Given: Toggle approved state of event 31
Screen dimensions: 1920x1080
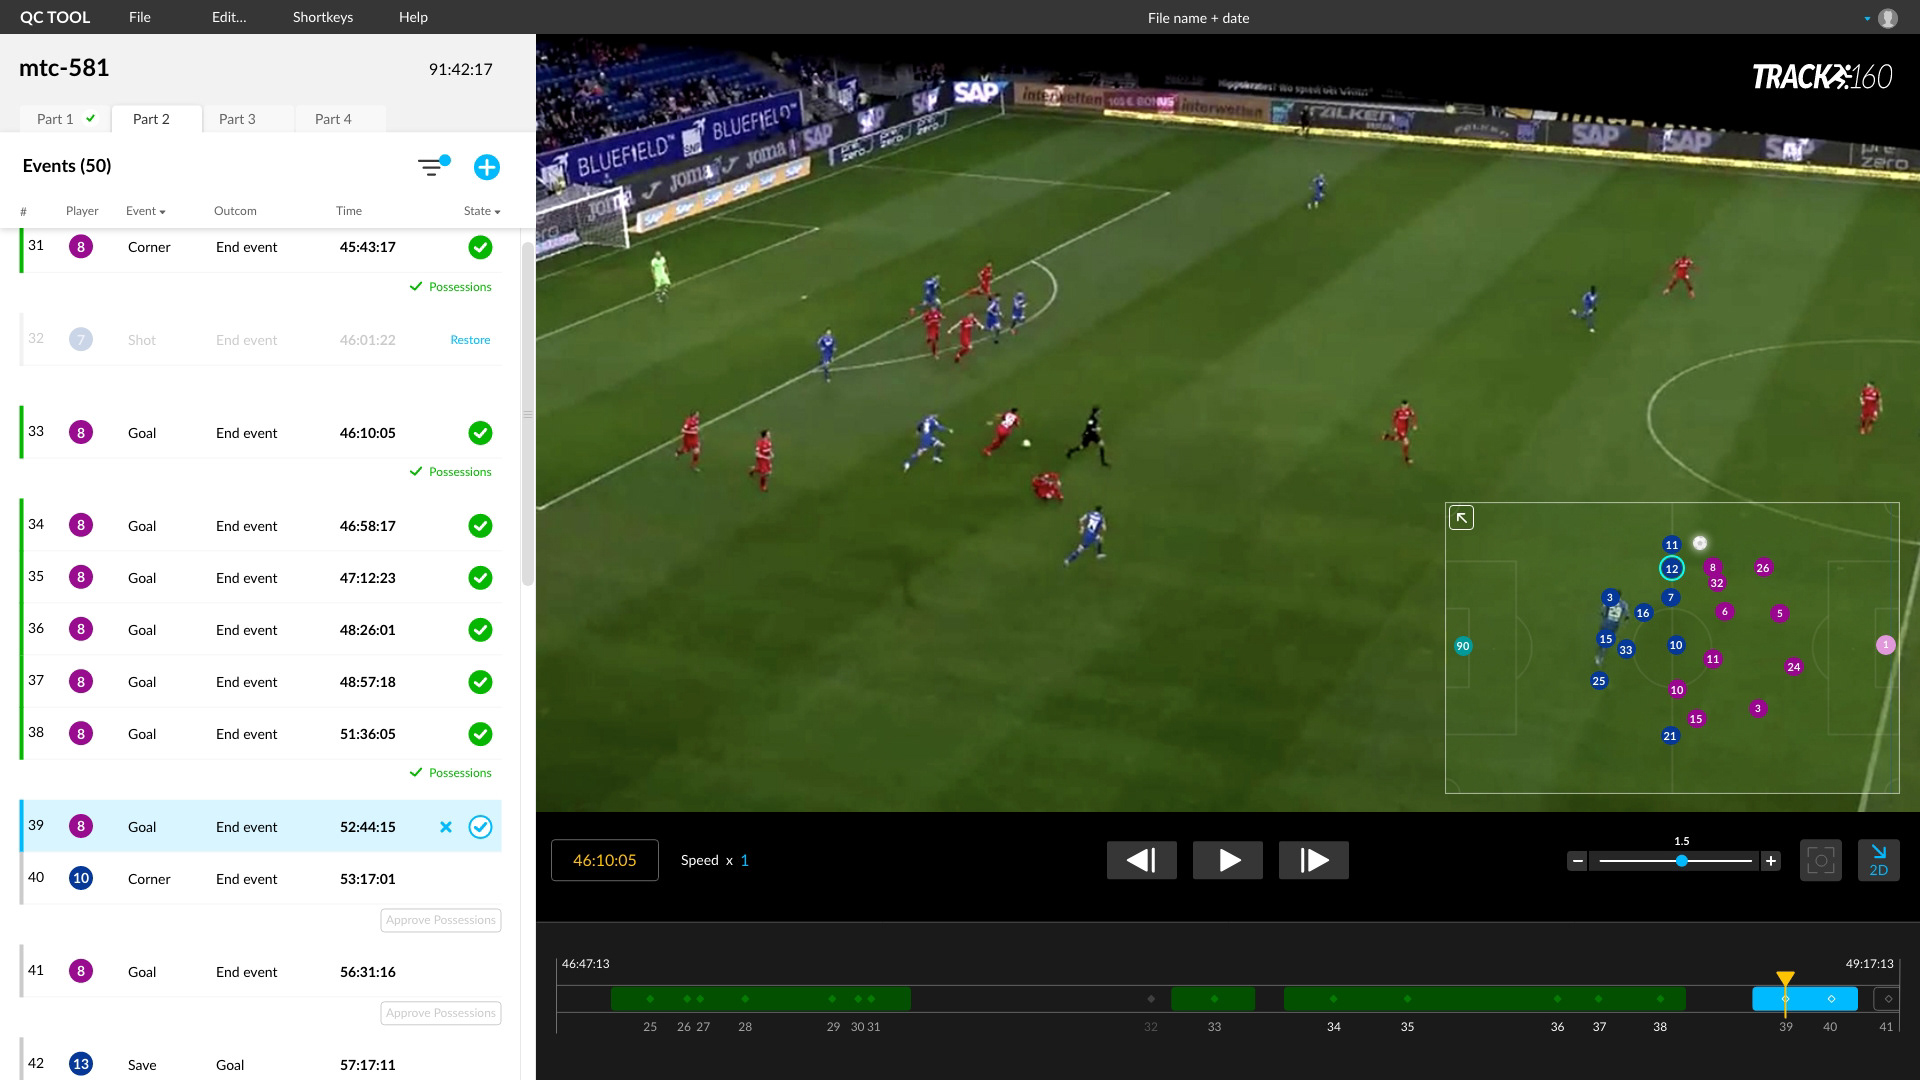Looking at the screenshot, I should pos(481,247).
